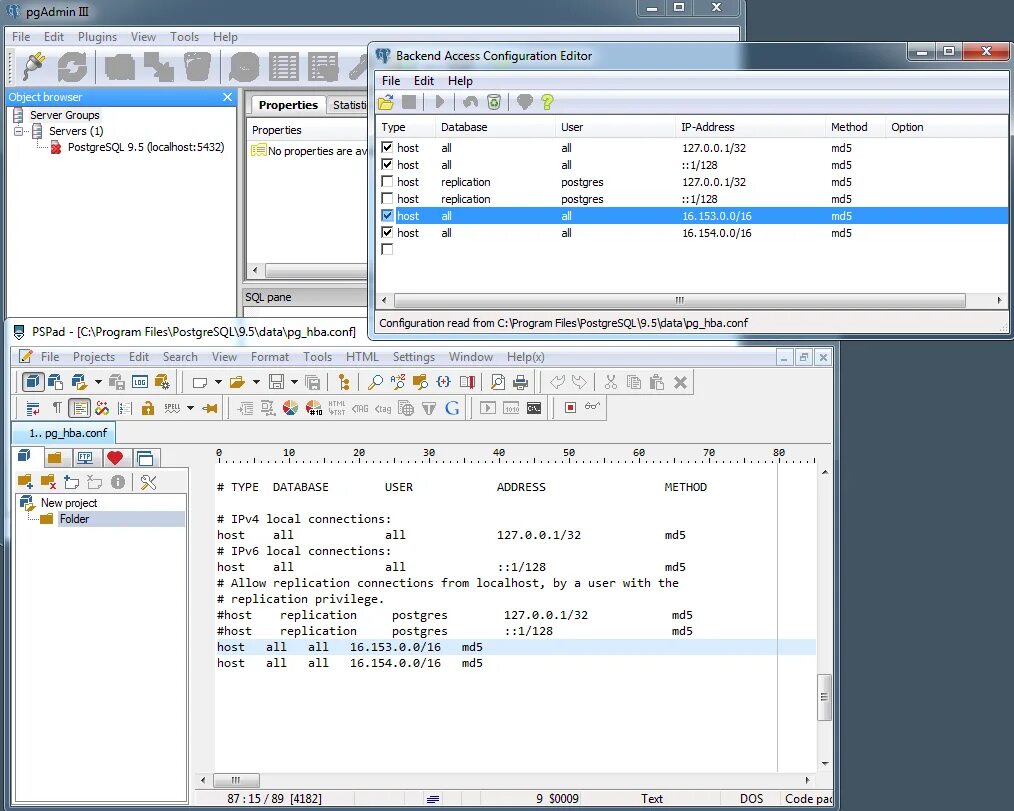The height and width of the screenshot is (811, 1014).
Task: Click the blue G Google search icon
Action: [x=452, y=408]
